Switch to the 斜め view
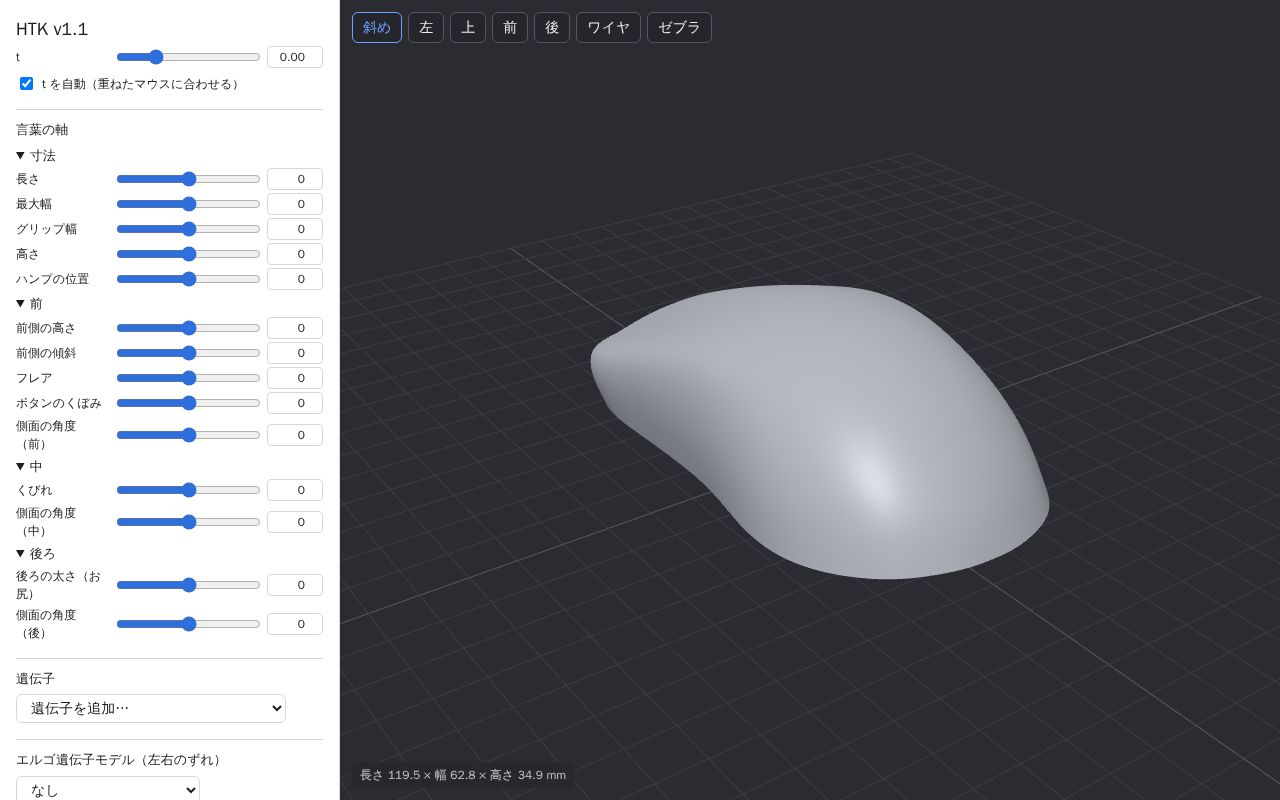Viewport: 1280px width, 800px height. [x=377, y=28]
